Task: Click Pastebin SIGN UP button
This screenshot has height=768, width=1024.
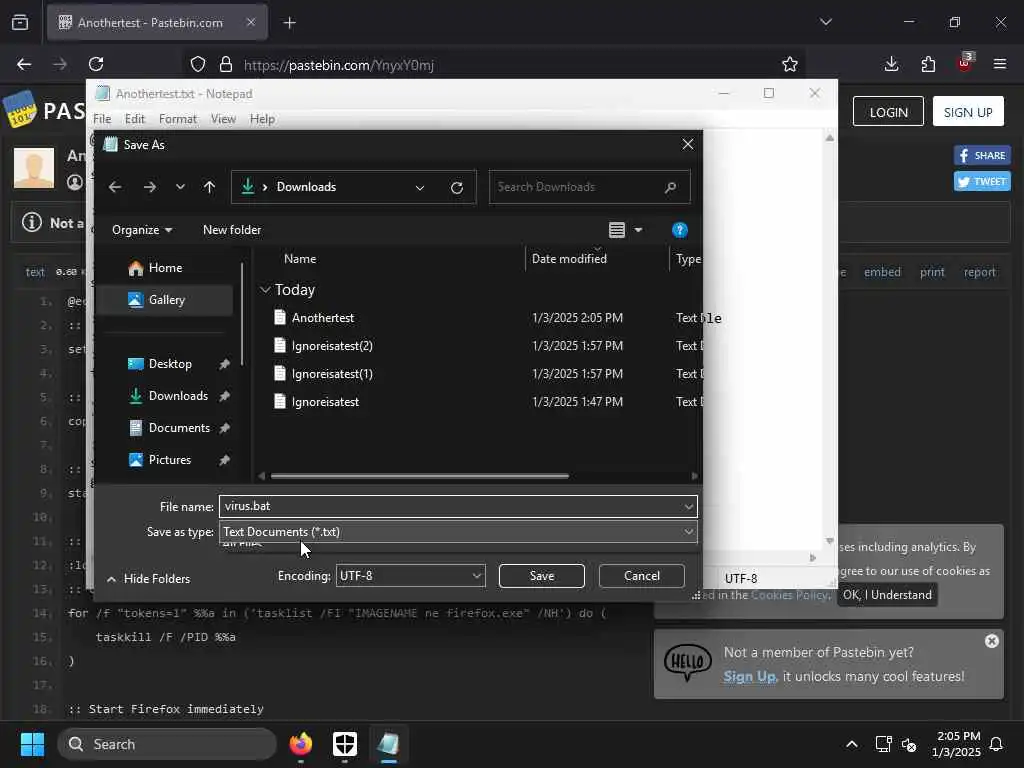Action: [x=968, y=112]
